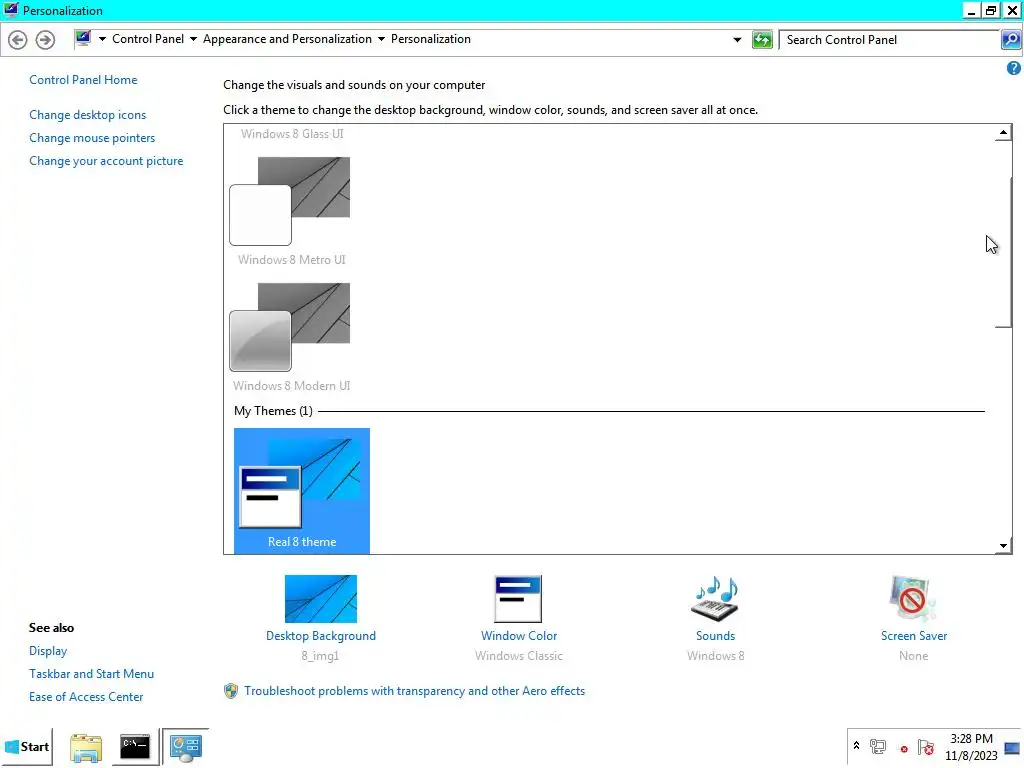1024x768 pixels.
Task: Select the Windows 8 Modern UI theme thumbnail
Action: click(290, 327)
